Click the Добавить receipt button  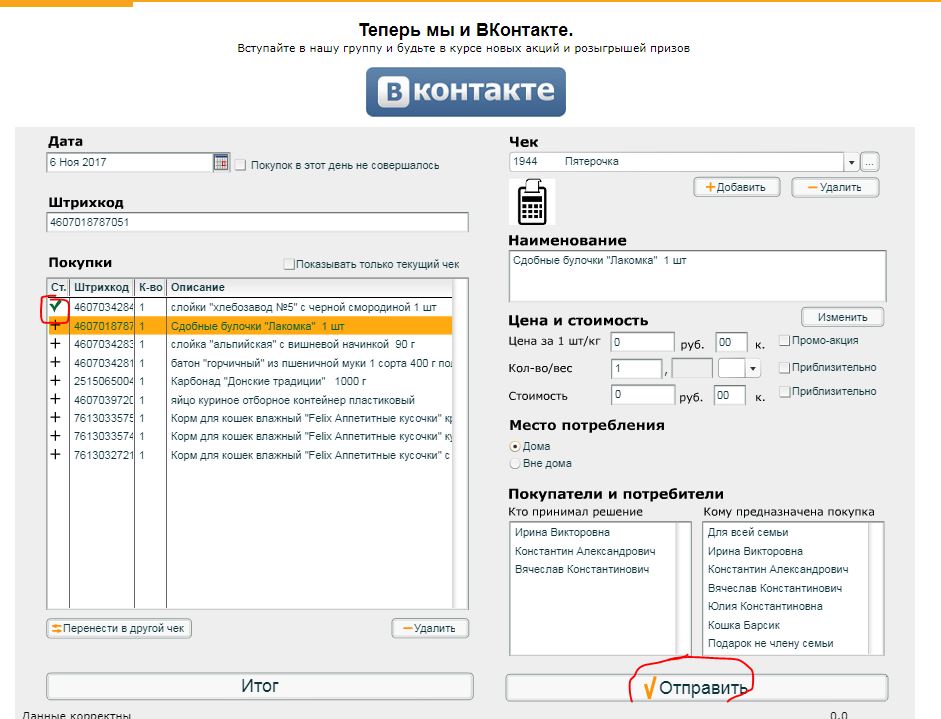tap(736, 187)
